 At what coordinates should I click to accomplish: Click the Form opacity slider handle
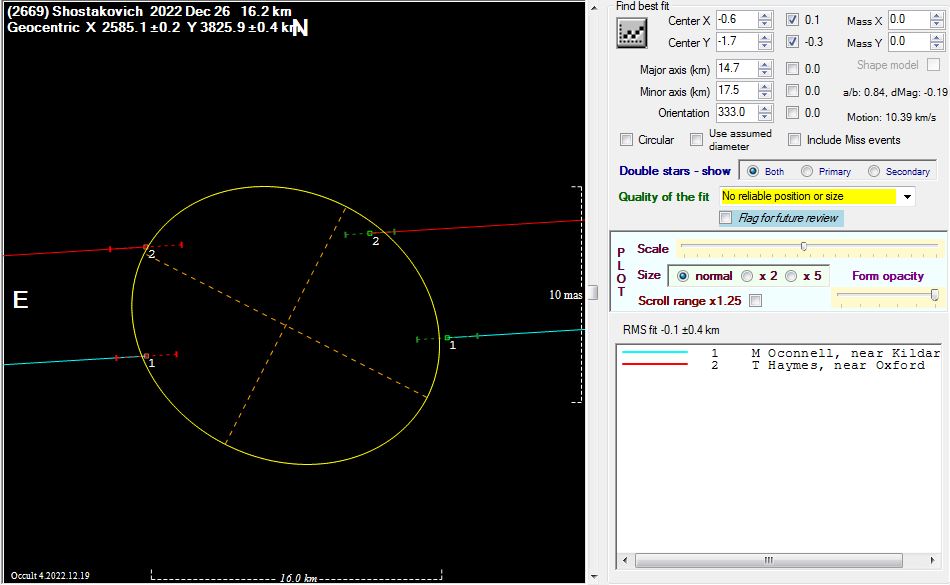(934, 294)
